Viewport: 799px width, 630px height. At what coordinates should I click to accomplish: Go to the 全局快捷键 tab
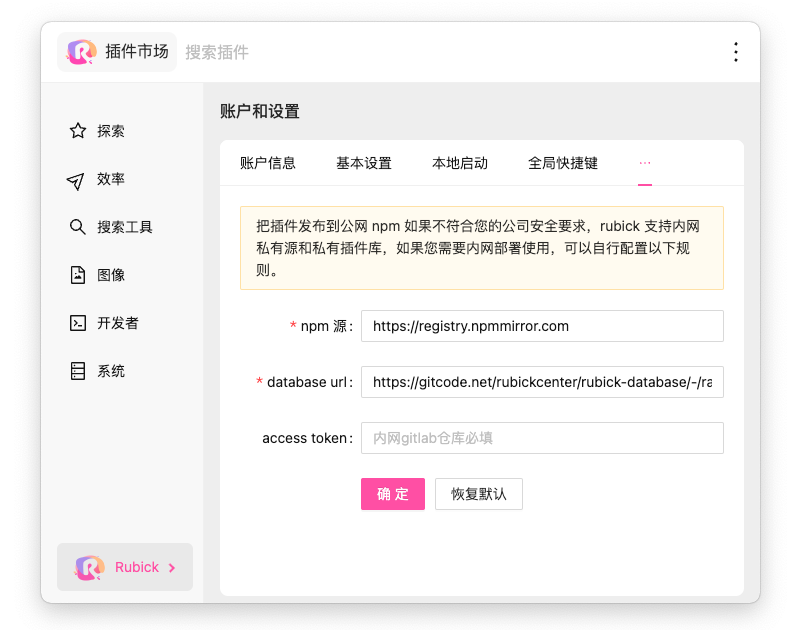(563, 163)
